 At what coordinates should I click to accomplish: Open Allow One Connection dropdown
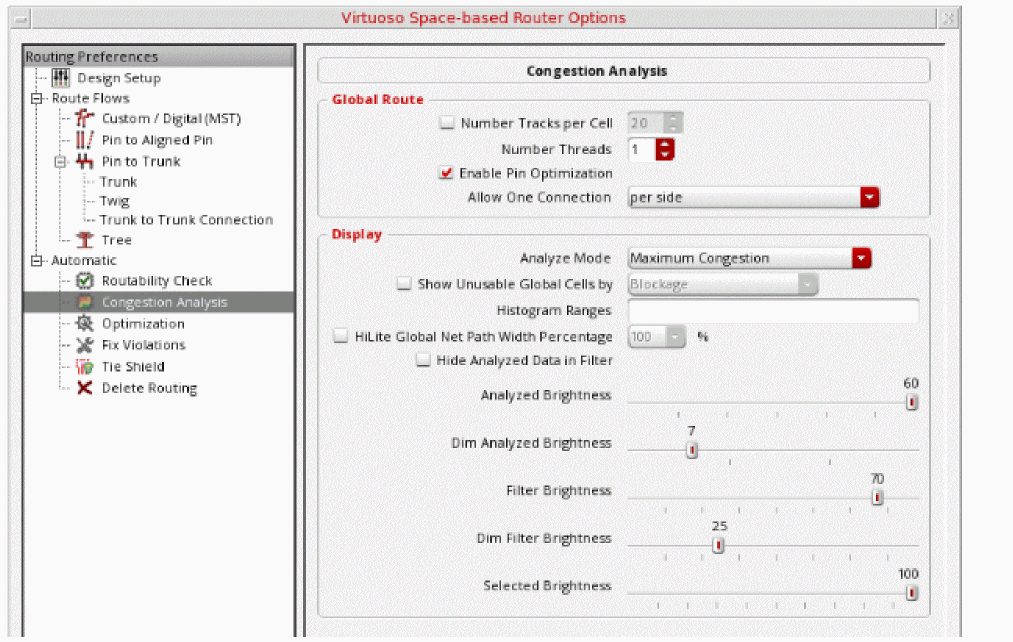[869, 197]
